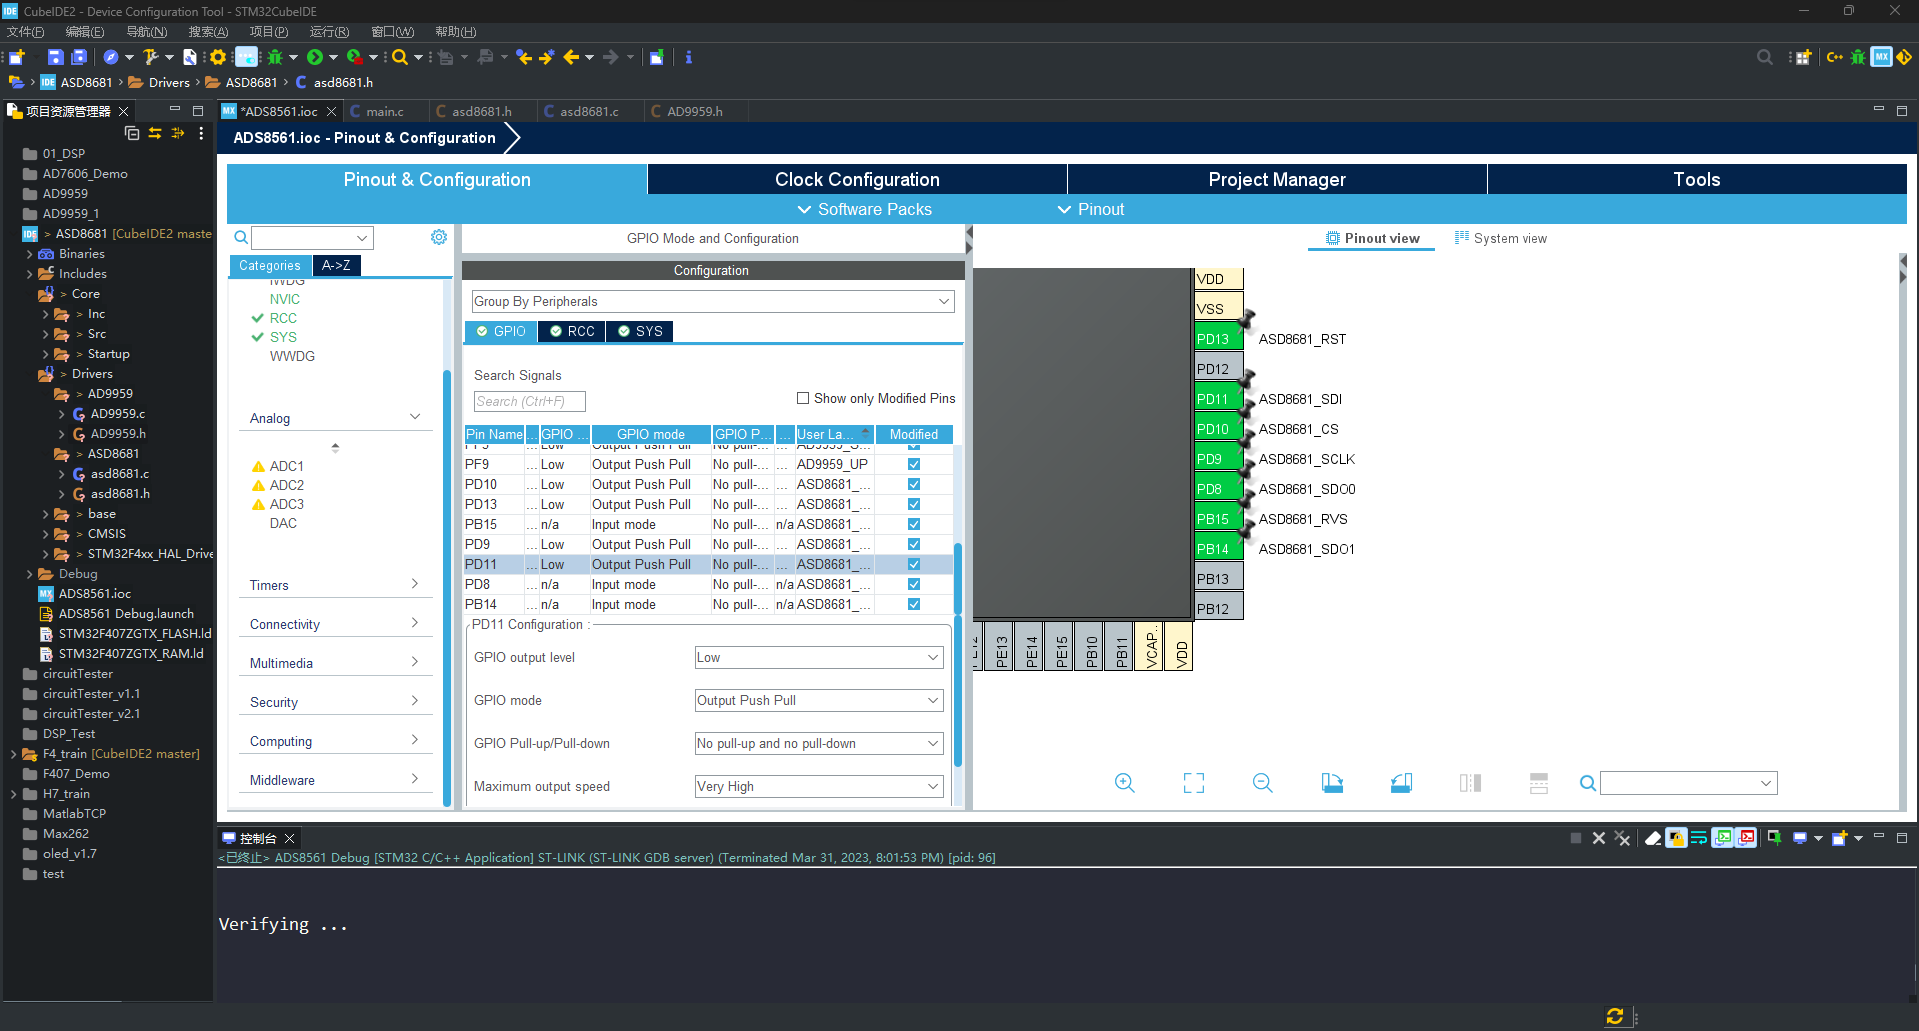Viewport: 1919px width, 1031px height.
Task: Open Software Packs menu
Action: pos(865,209)
